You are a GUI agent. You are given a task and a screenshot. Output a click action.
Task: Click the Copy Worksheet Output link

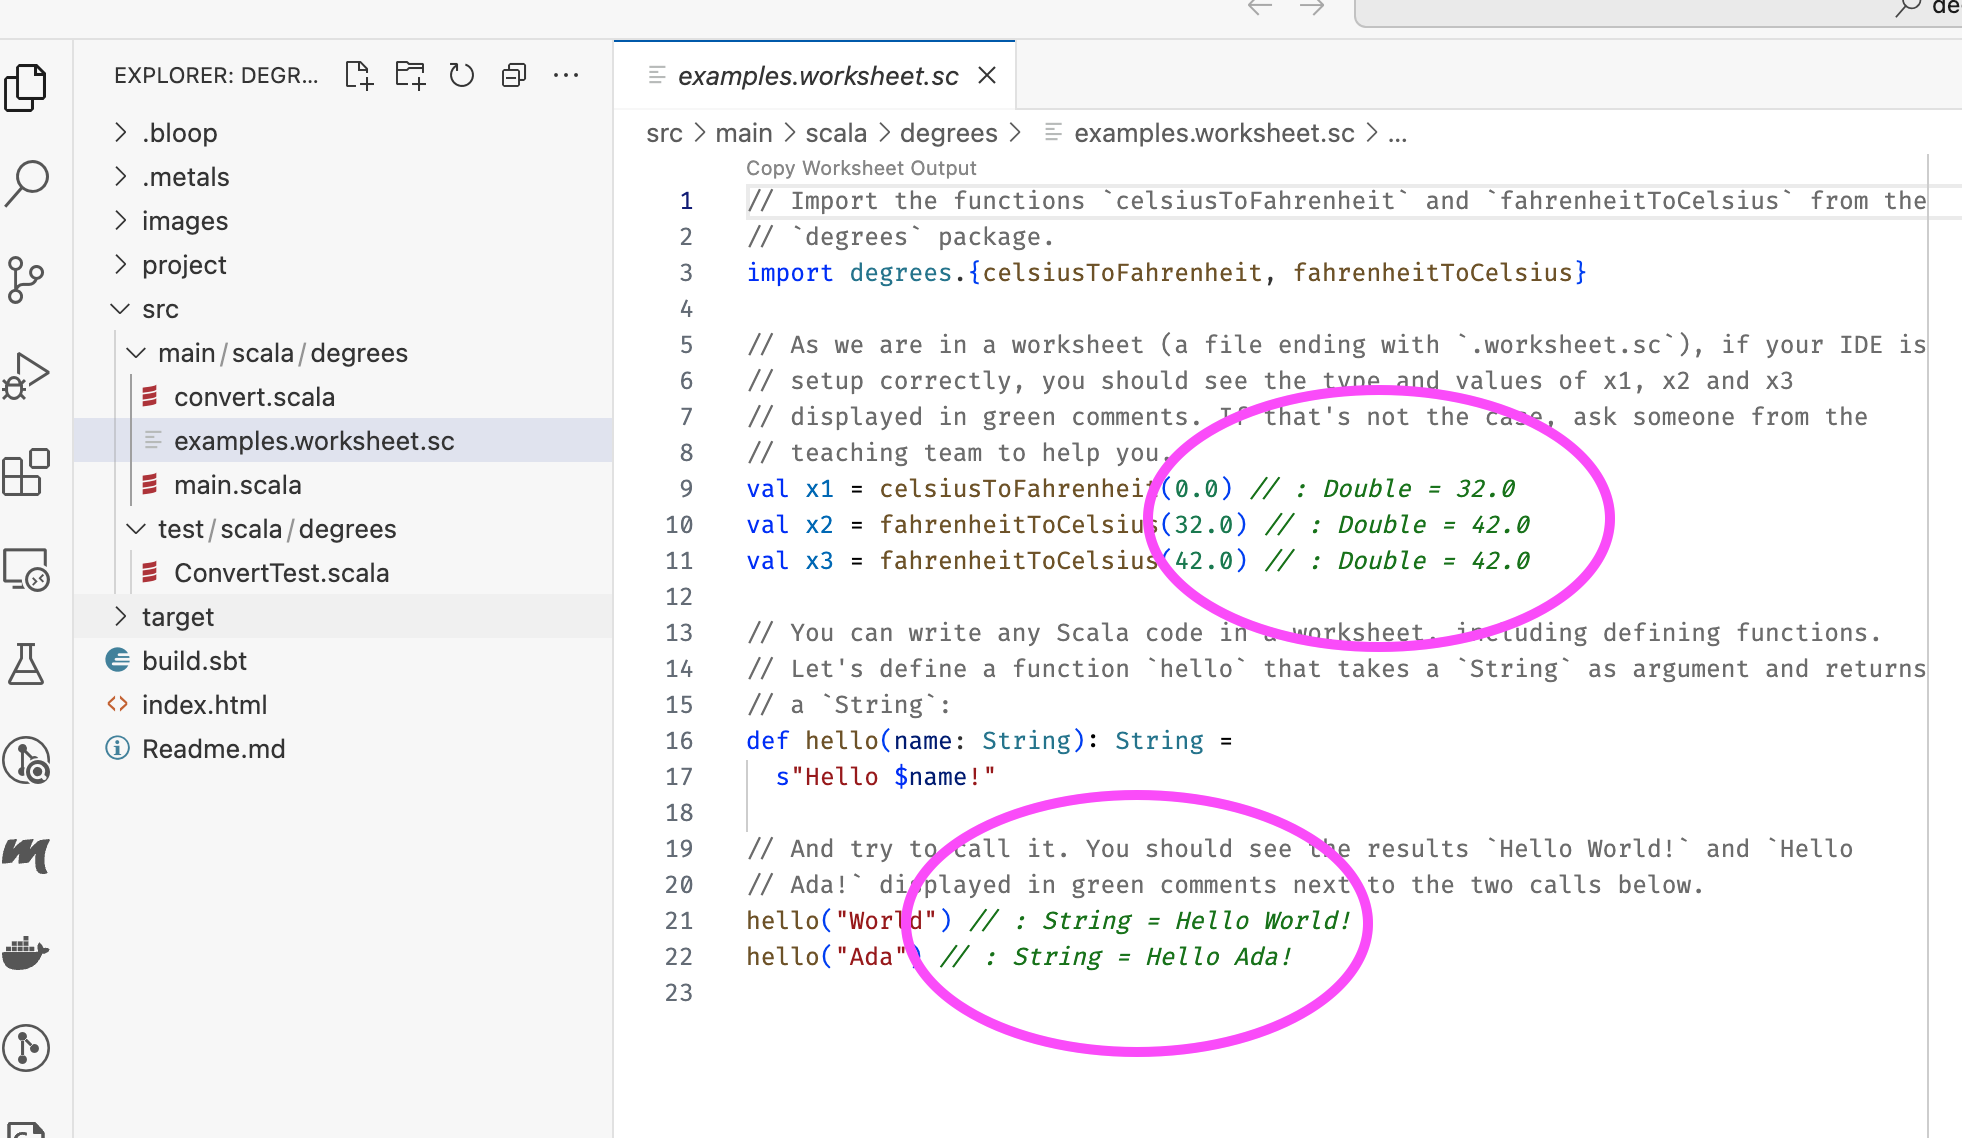coord(861,168)
